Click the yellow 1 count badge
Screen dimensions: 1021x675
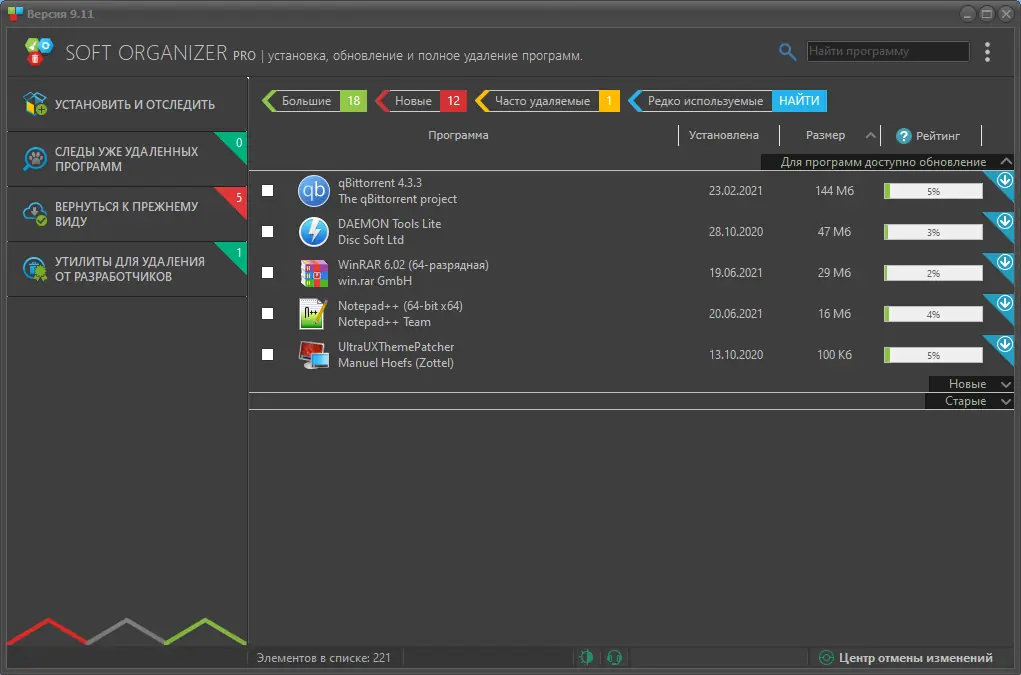point(609,101)
